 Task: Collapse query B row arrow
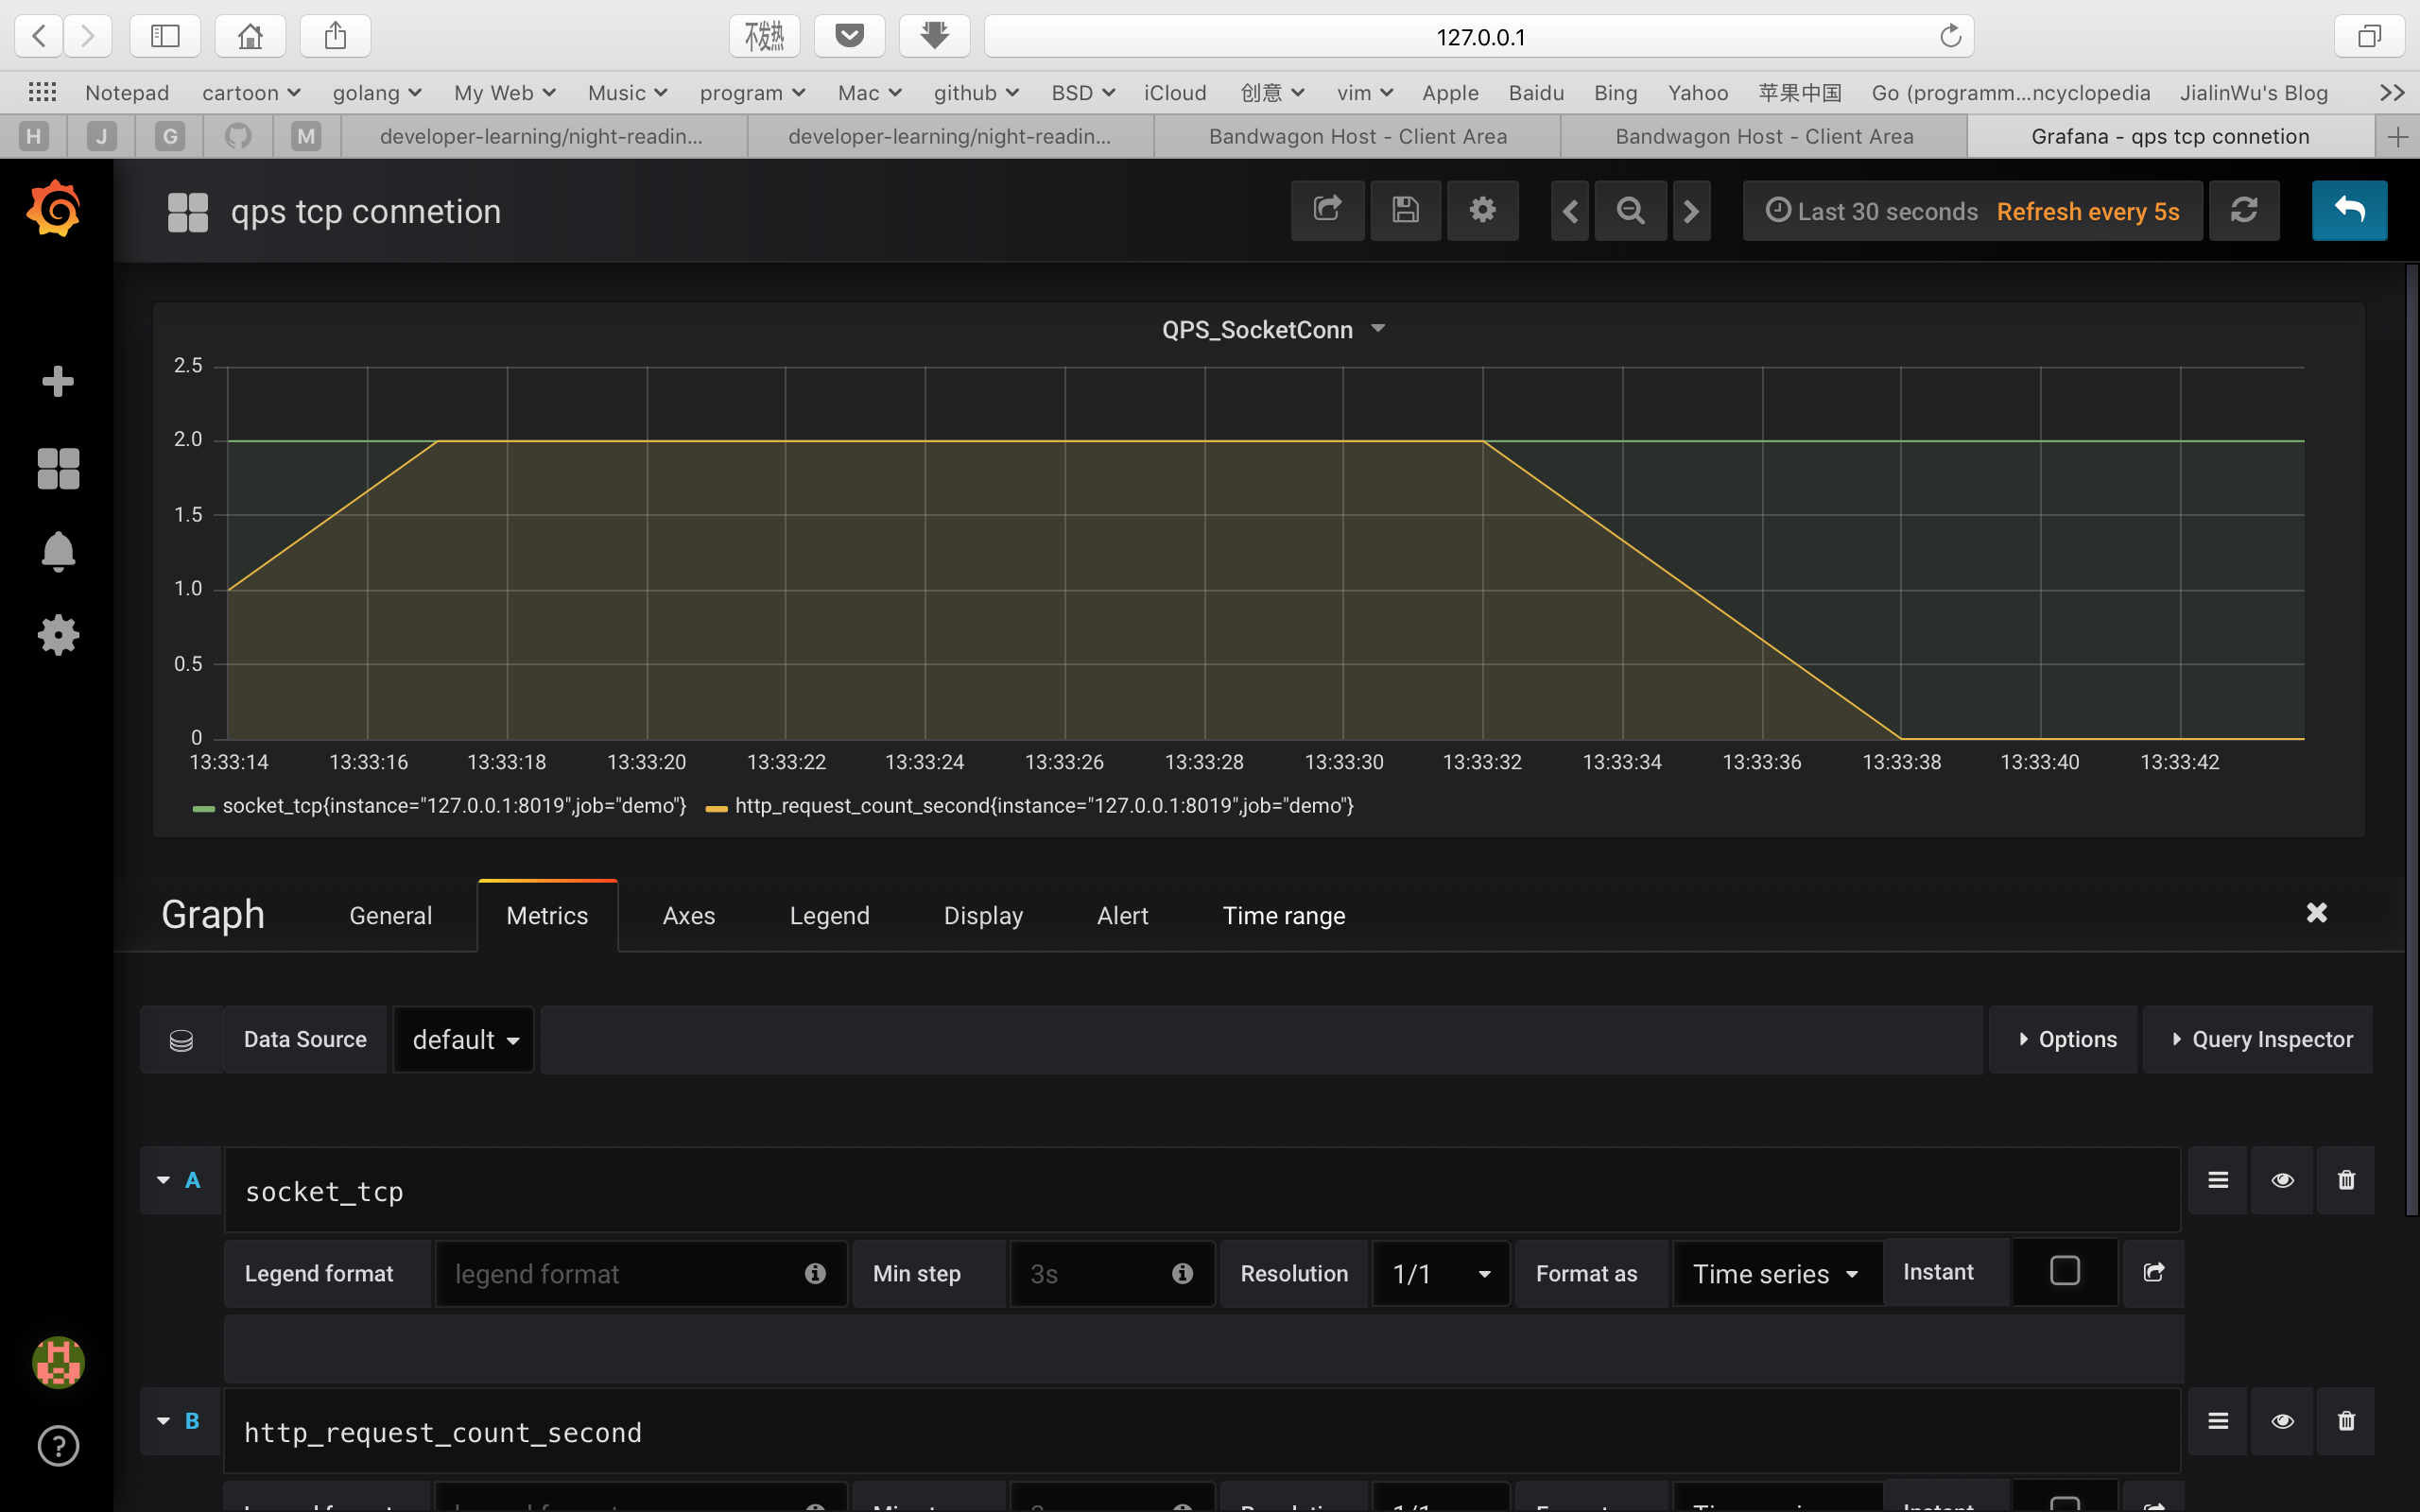click(x=163, y=1421)
